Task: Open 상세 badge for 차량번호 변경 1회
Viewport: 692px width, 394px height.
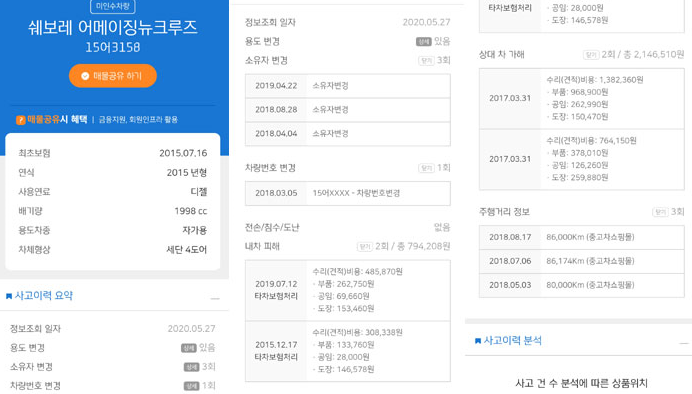Action: point(191,386)
